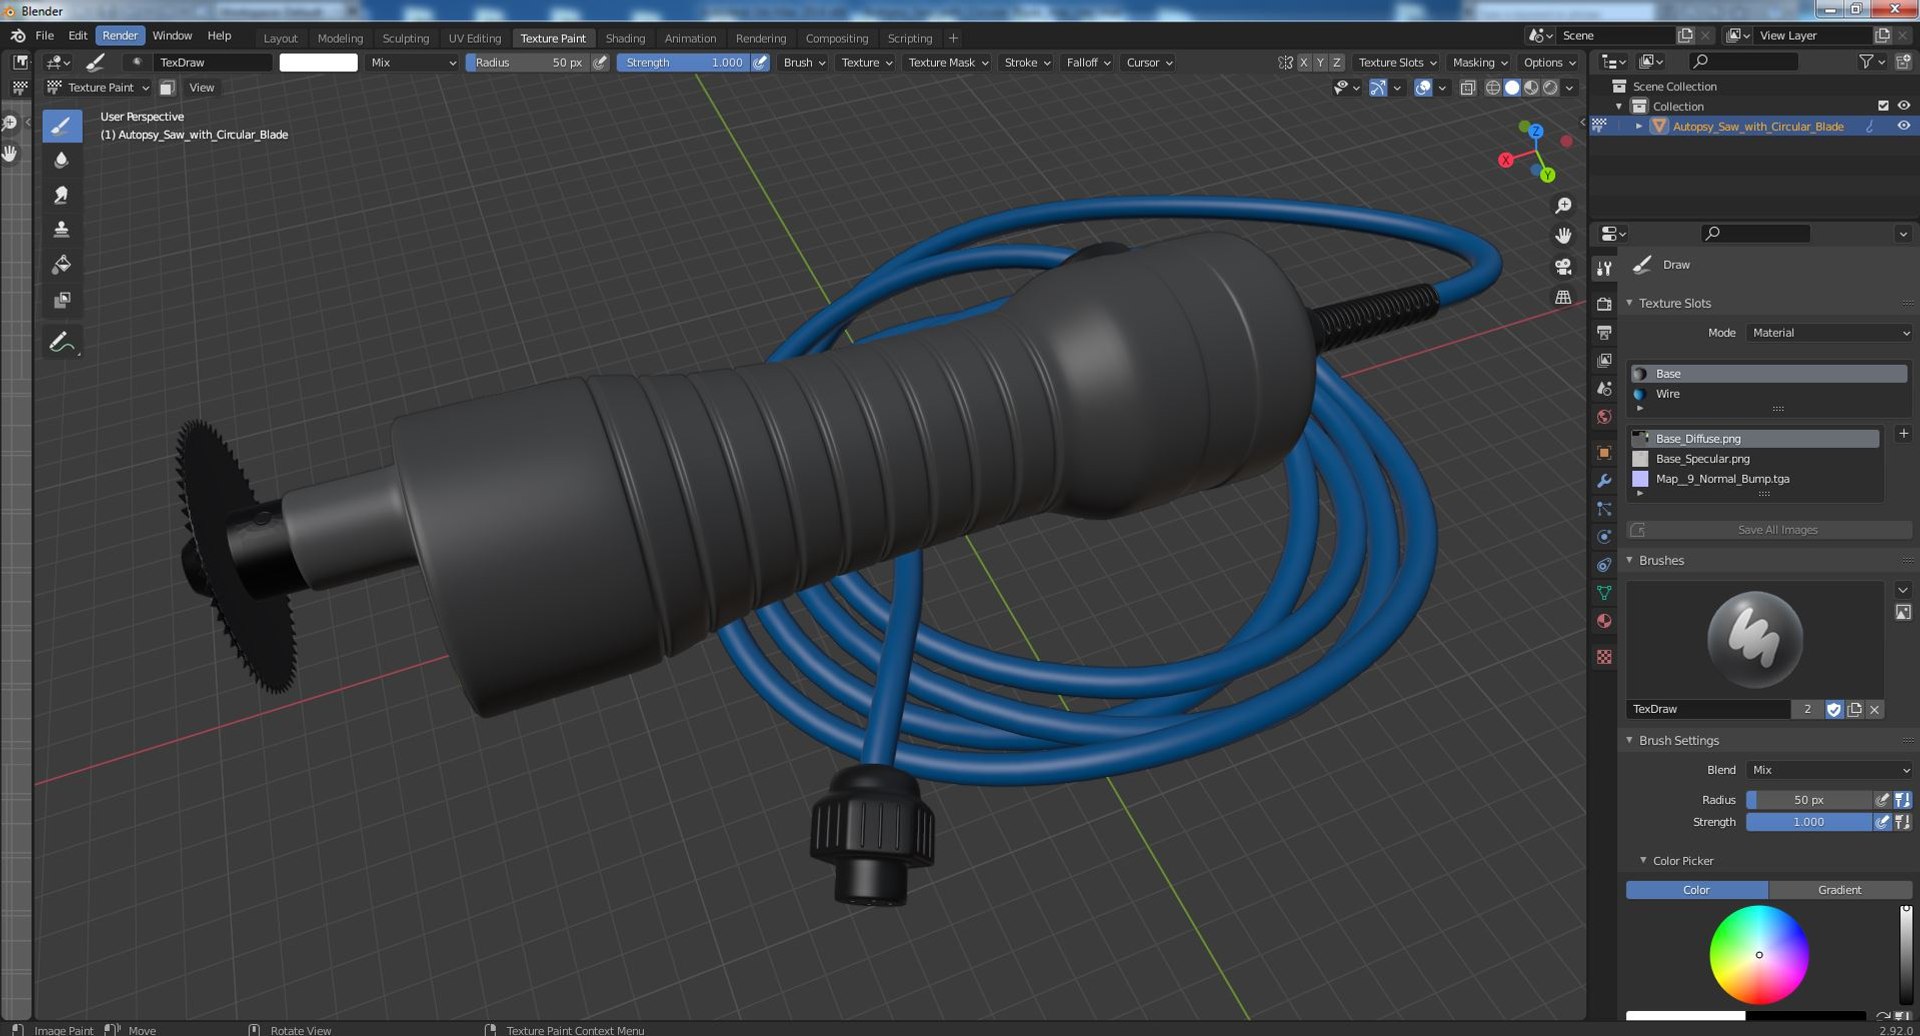This screenshot has width=1920, height=1036.
Task: Open Texture Paint mode dropdown
Action: 98,88
